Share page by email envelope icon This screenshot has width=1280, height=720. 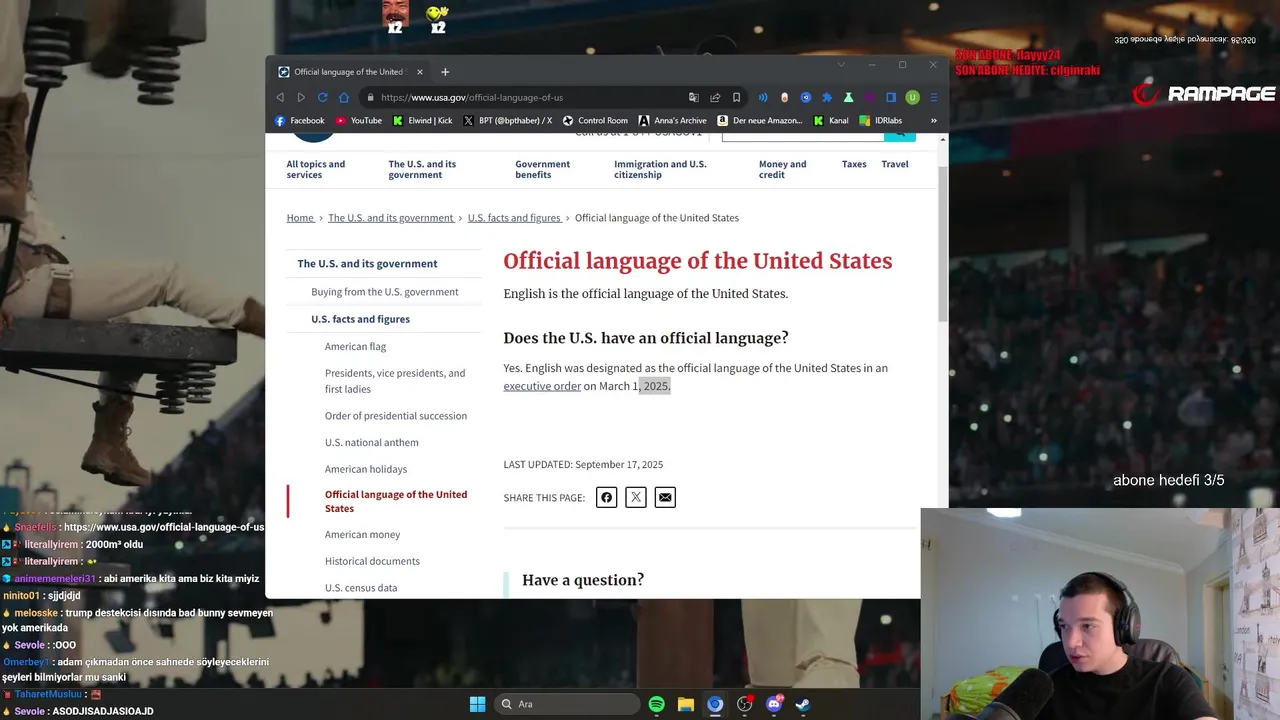665,497
